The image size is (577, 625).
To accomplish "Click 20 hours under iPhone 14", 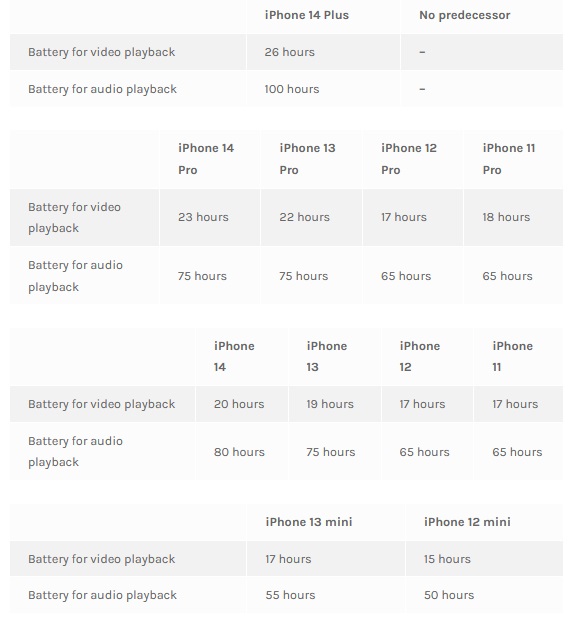I will click(x=239, y=404).
